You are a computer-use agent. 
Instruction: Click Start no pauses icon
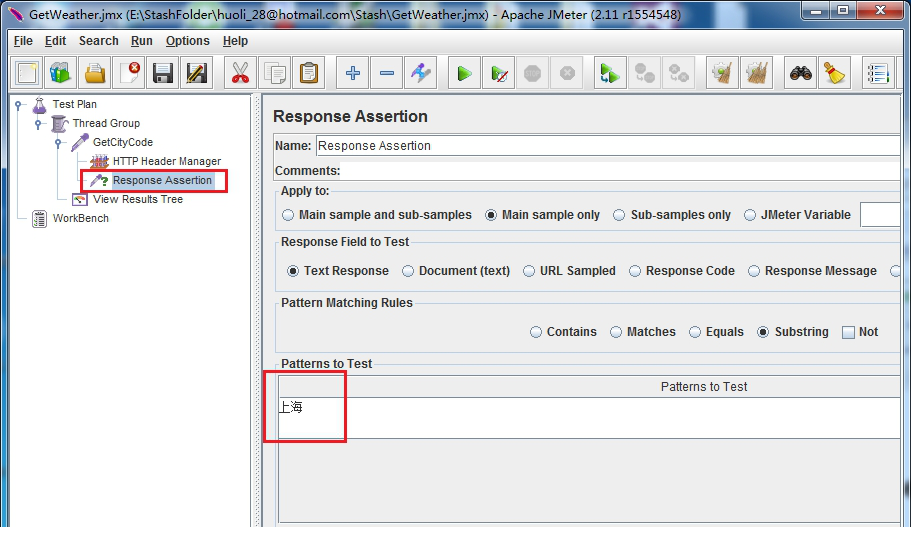click(498, 73)
